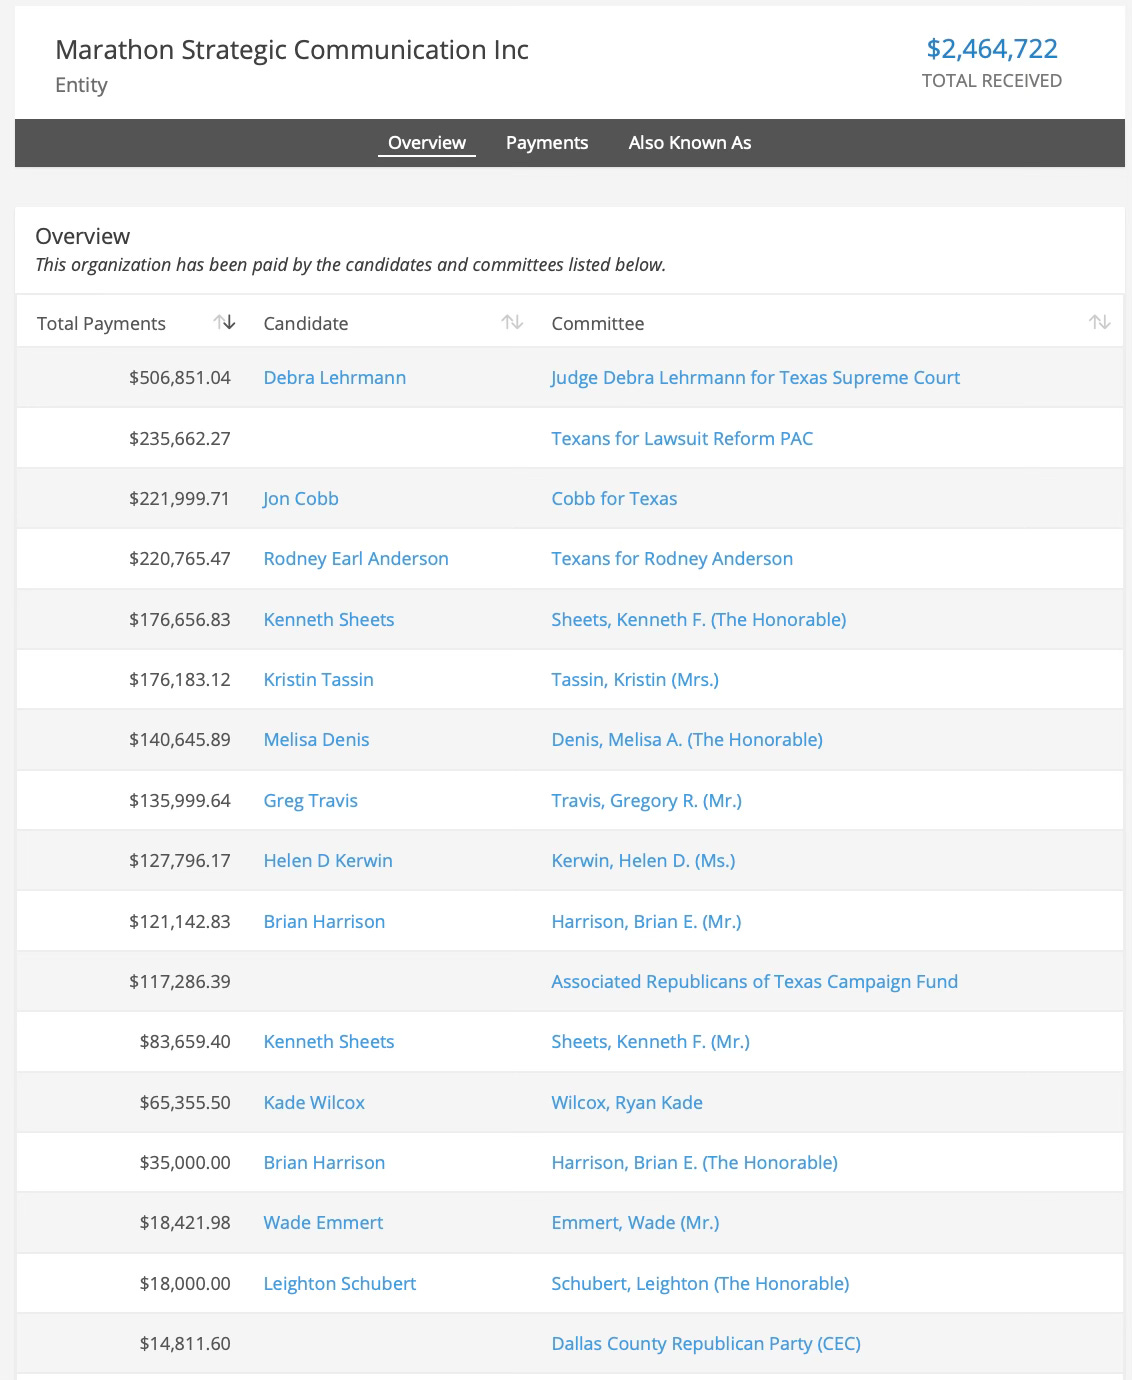The image size is (1132, 1380).
Task: Open Travis, Gregory R. (Mr.) committee
Action: pyautogui.click(x=647, y=800)
